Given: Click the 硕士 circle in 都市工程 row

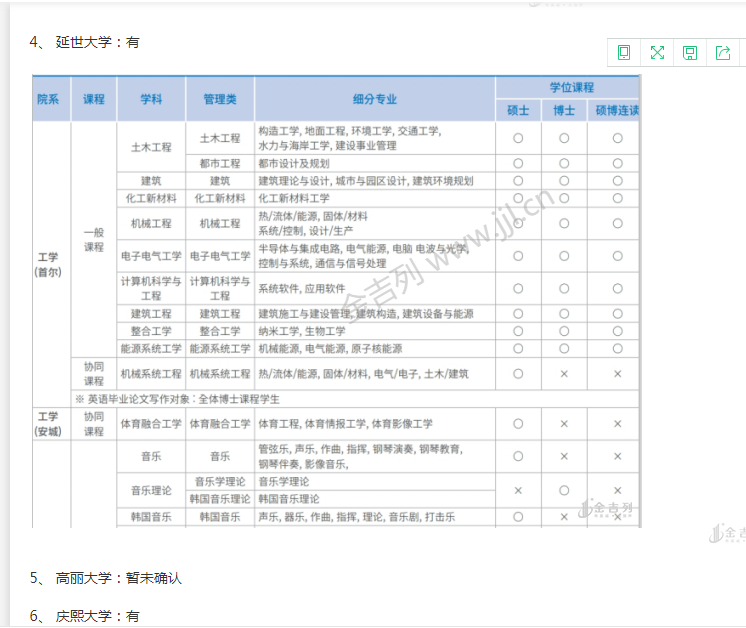Looking at the screenshot, I should tap(518, 163).
